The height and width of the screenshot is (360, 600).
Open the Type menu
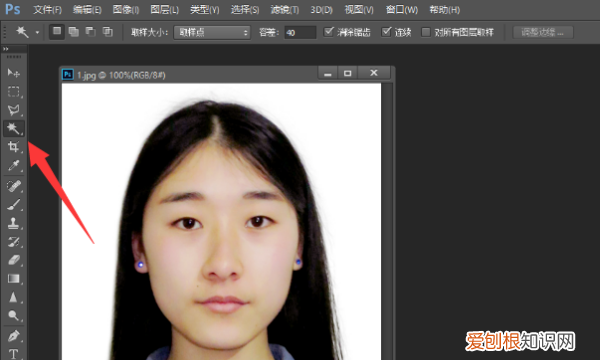[205, 10]
